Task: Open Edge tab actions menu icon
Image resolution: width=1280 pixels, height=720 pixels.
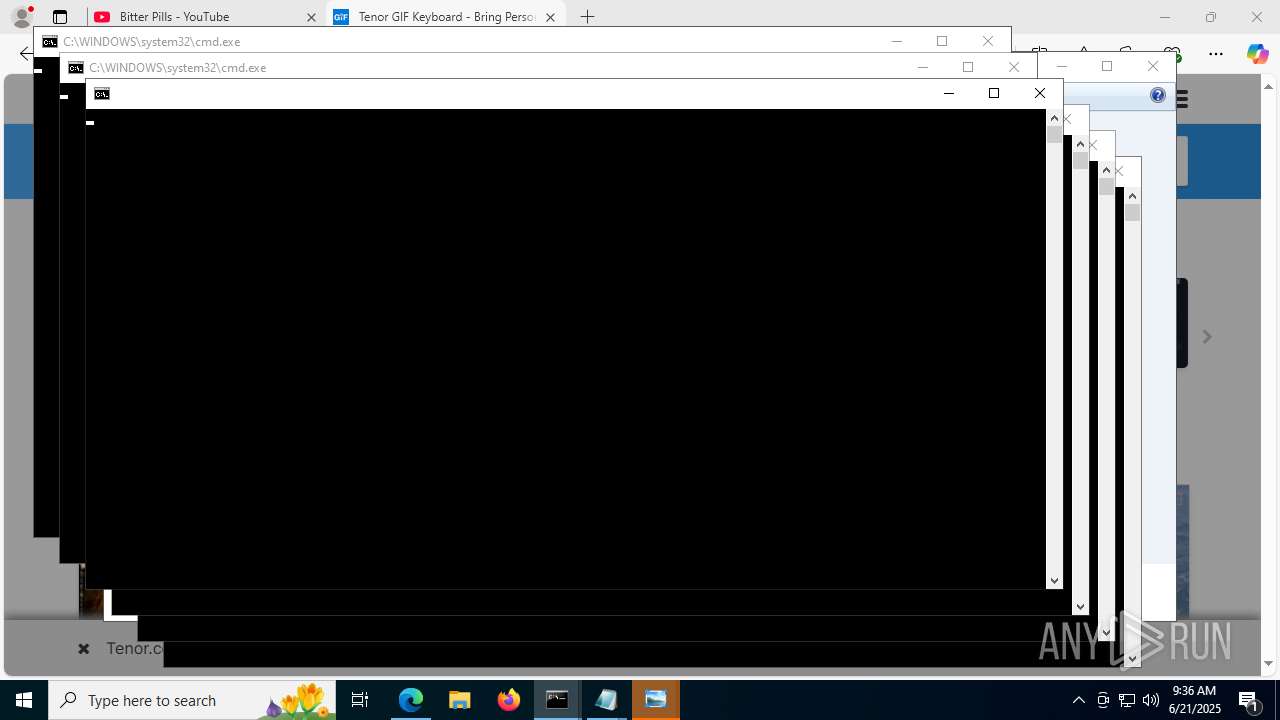Action: pyautogui.click(x=60, y=17)
